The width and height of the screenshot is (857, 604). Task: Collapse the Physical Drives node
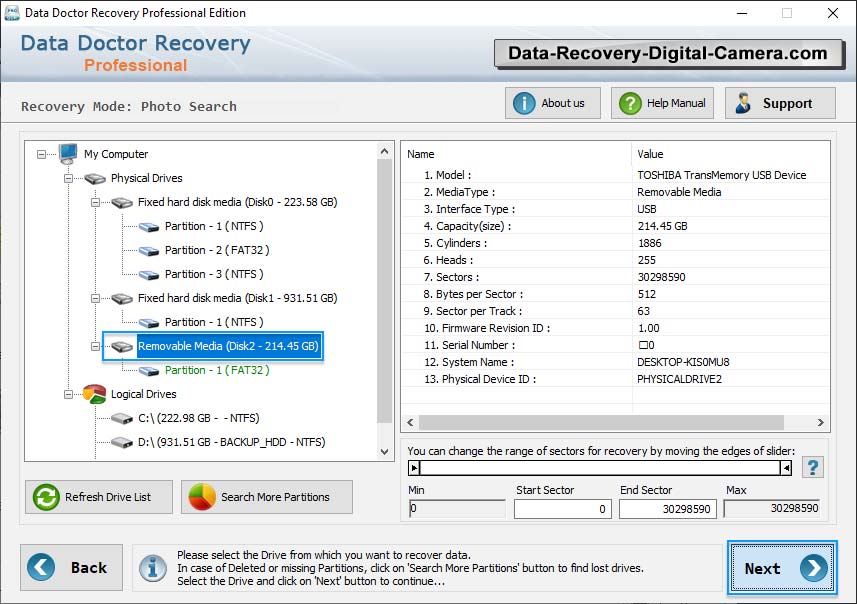(x=68, y=178)
